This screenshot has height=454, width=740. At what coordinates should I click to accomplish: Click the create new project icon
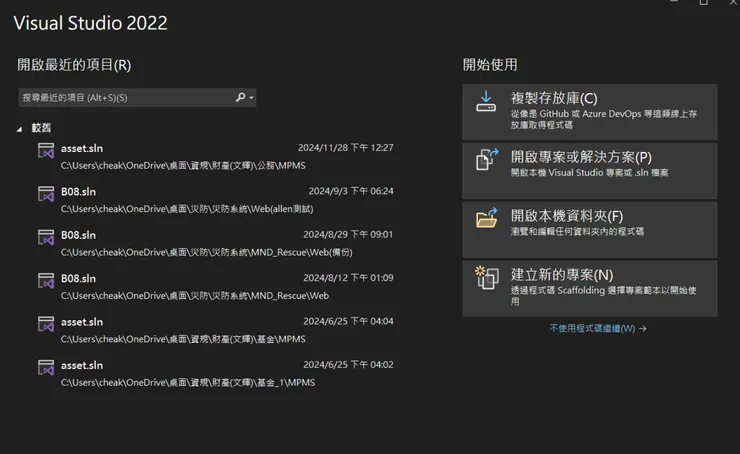[x=487, y=277]
